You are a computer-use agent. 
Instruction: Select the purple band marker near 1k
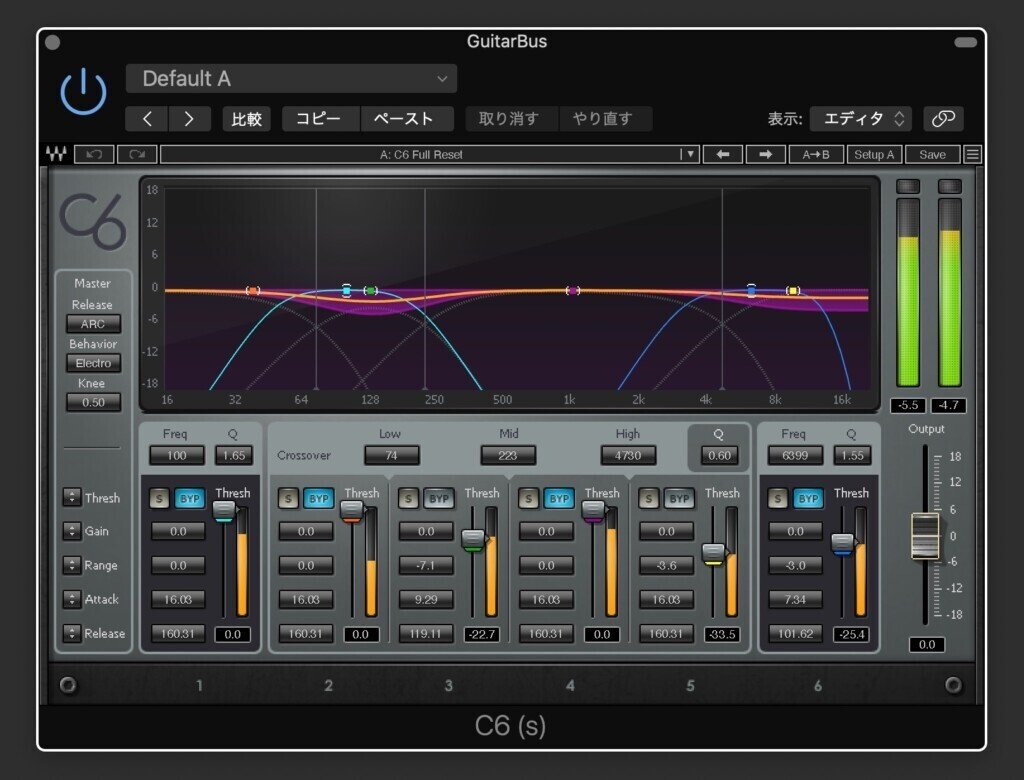[x=573, y=291]
